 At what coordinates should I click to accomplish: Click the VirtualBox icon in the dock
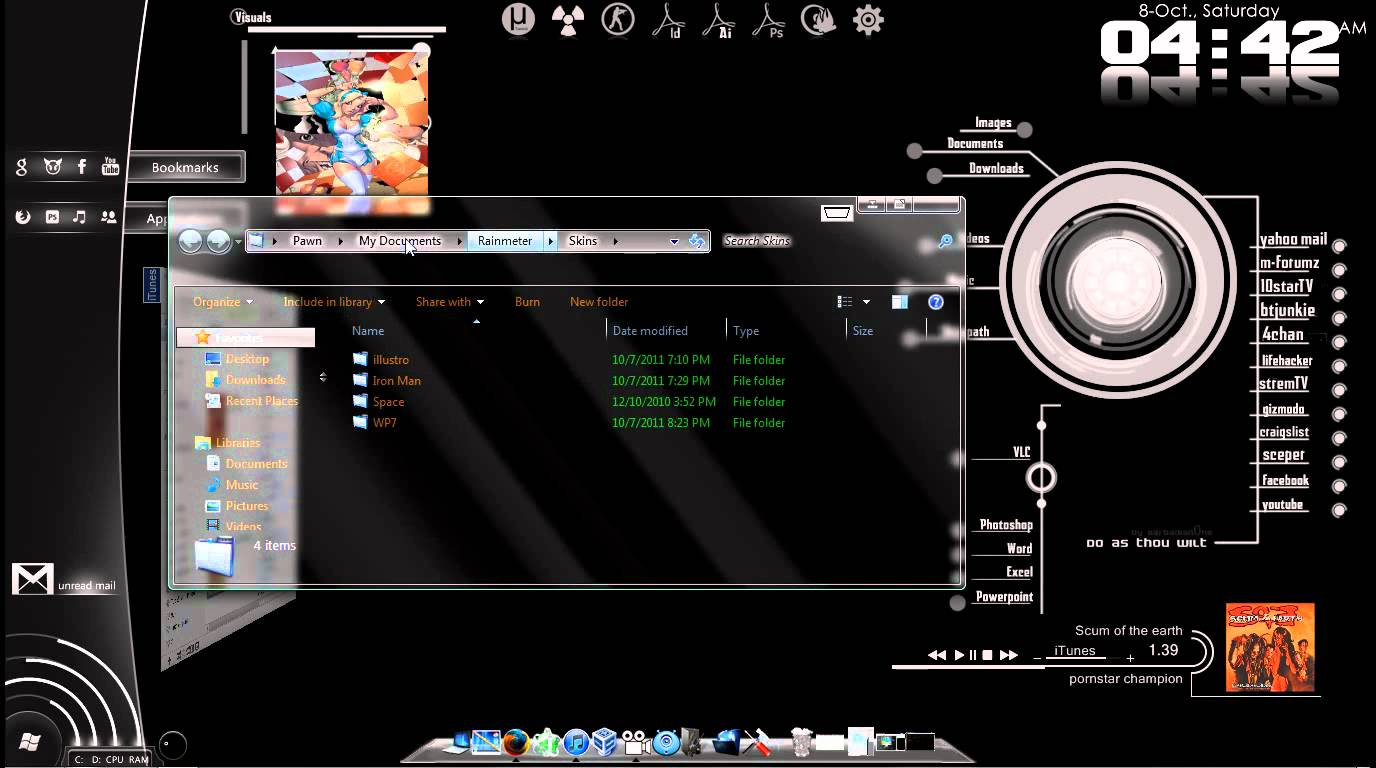[x=605, y=743]
